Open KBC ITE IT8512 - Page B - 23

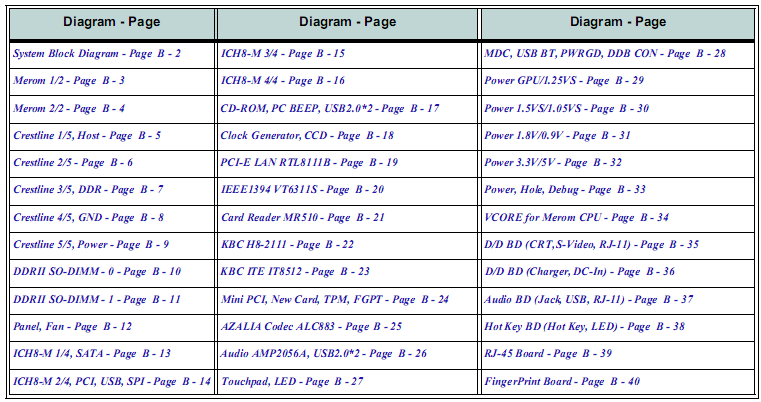pyautogui.click(x=295, y=272)
